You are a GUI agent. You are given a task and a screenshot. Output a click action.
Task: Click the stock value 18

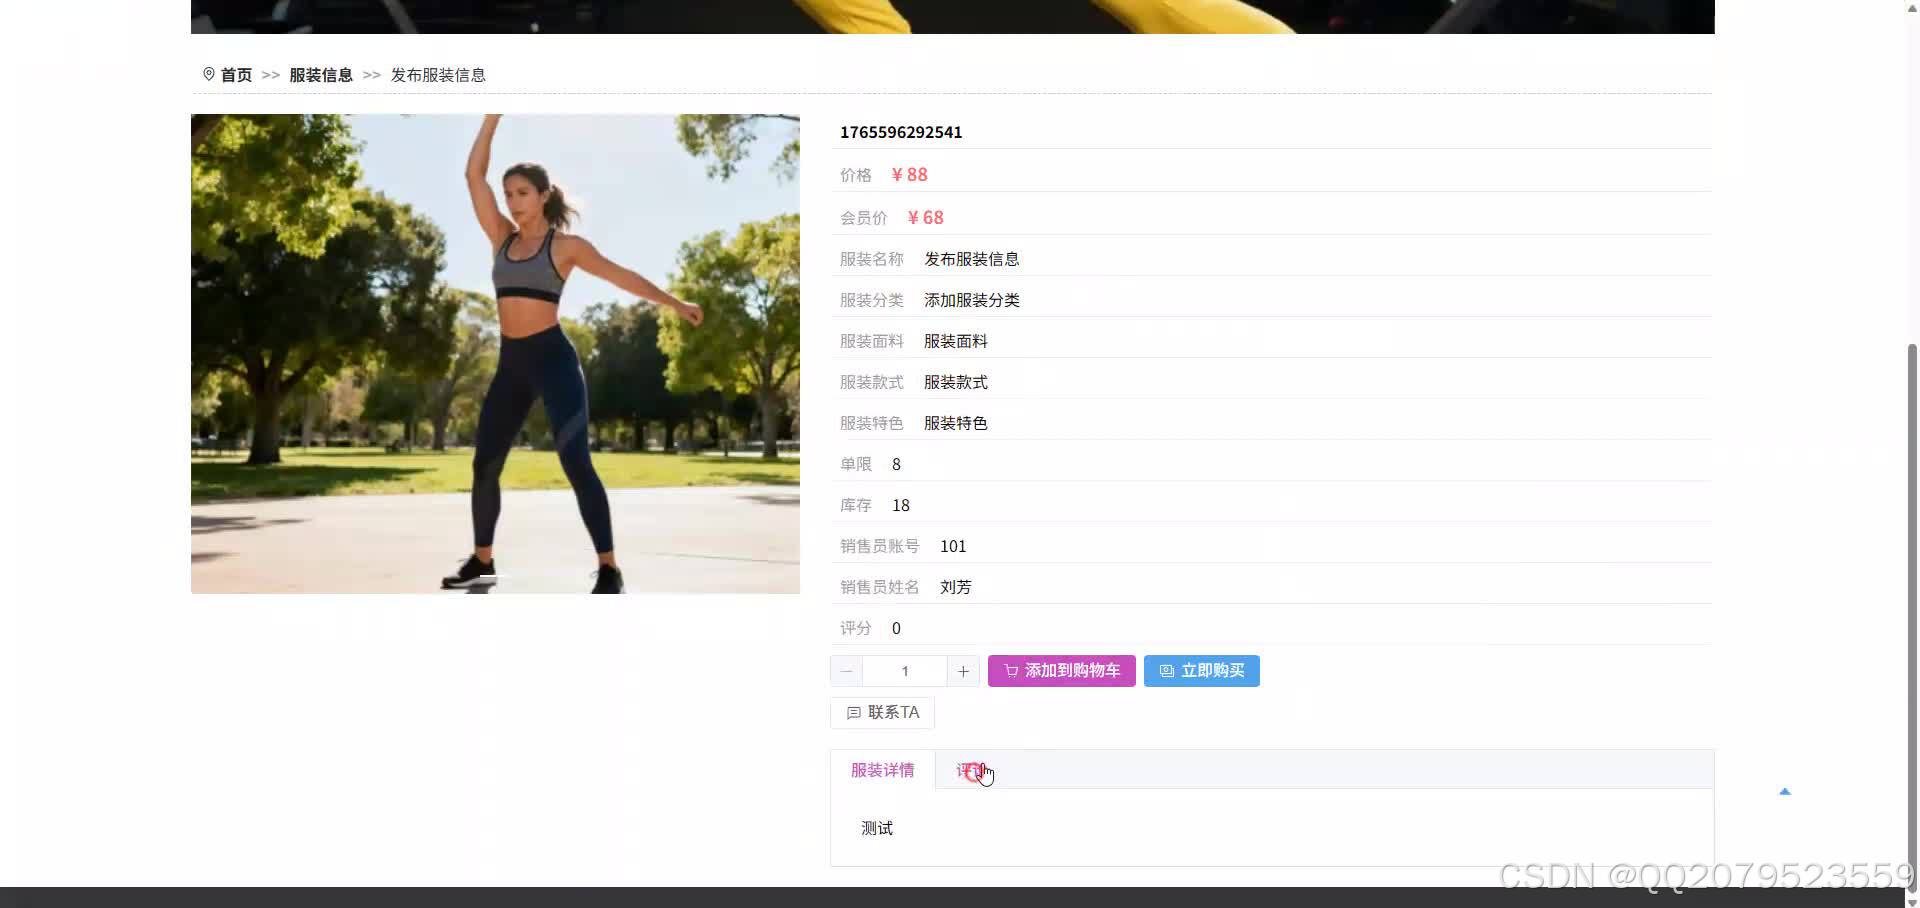(x=901, y=505)
